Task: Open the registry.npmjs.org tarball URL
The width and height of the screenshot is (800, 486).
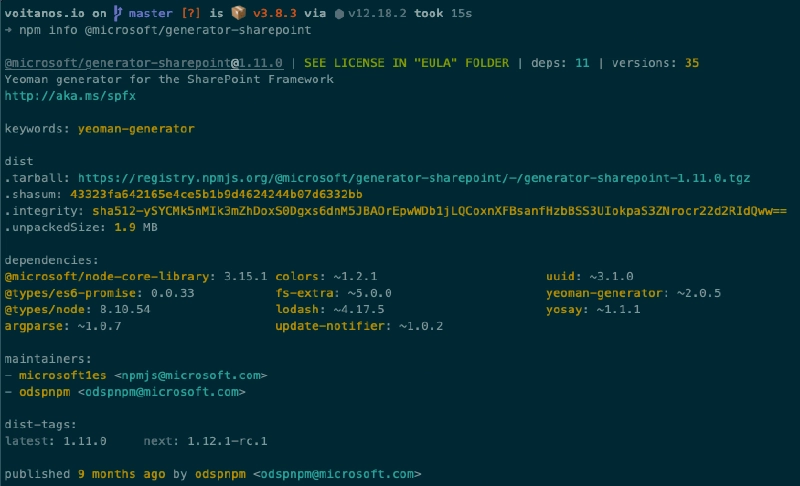Action: click(x=414, y=178)
